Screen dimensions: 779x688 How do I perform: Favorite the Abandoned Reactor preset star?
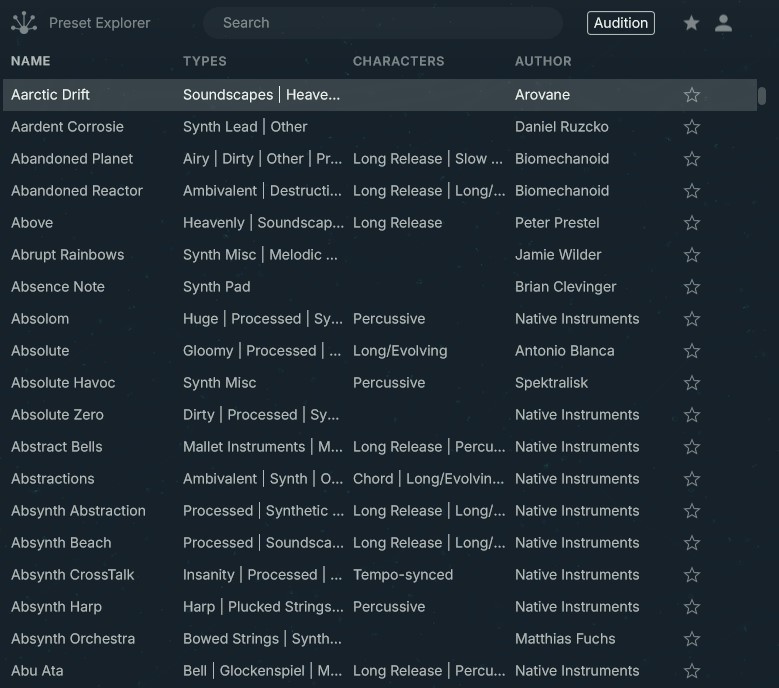coord(692,191)
